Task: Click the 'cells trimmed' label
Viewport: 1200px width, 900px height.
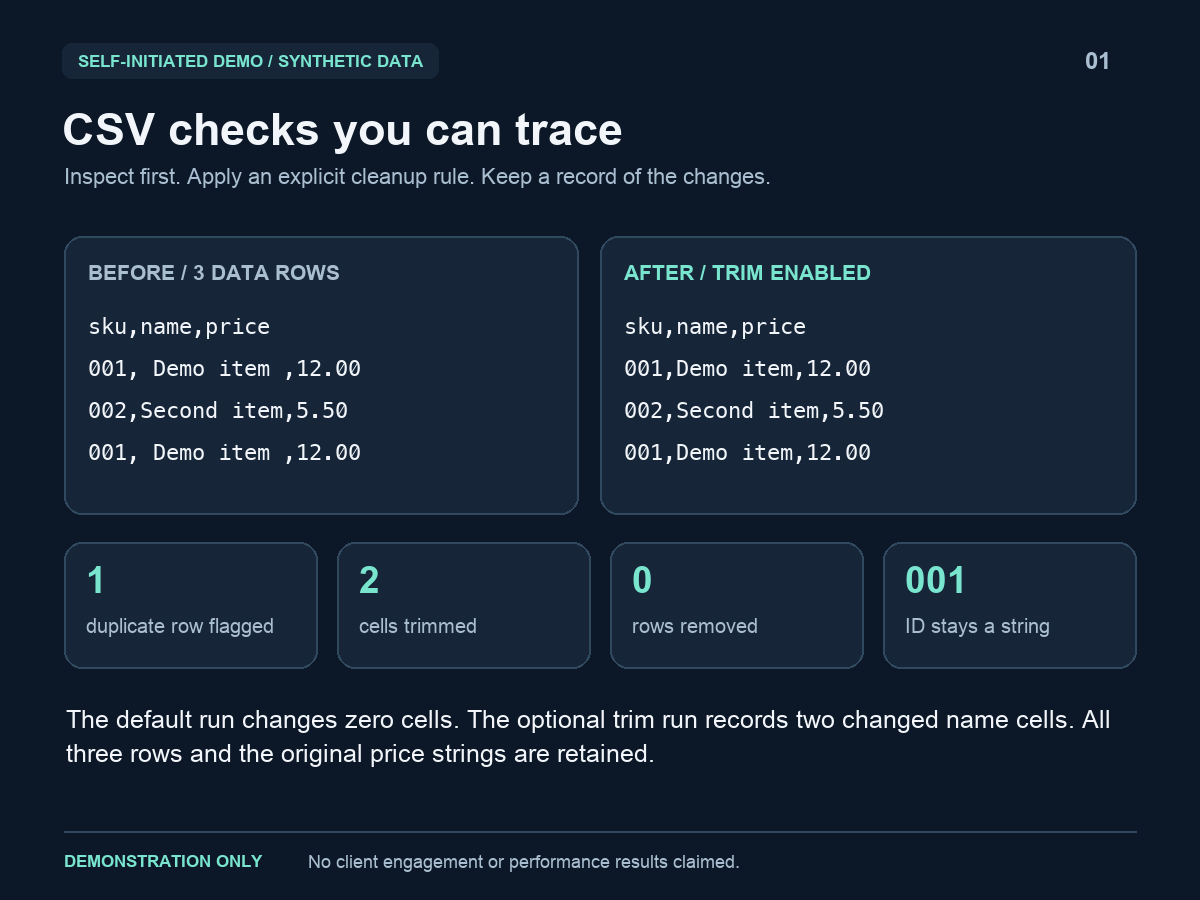Action: coord(418,626)
